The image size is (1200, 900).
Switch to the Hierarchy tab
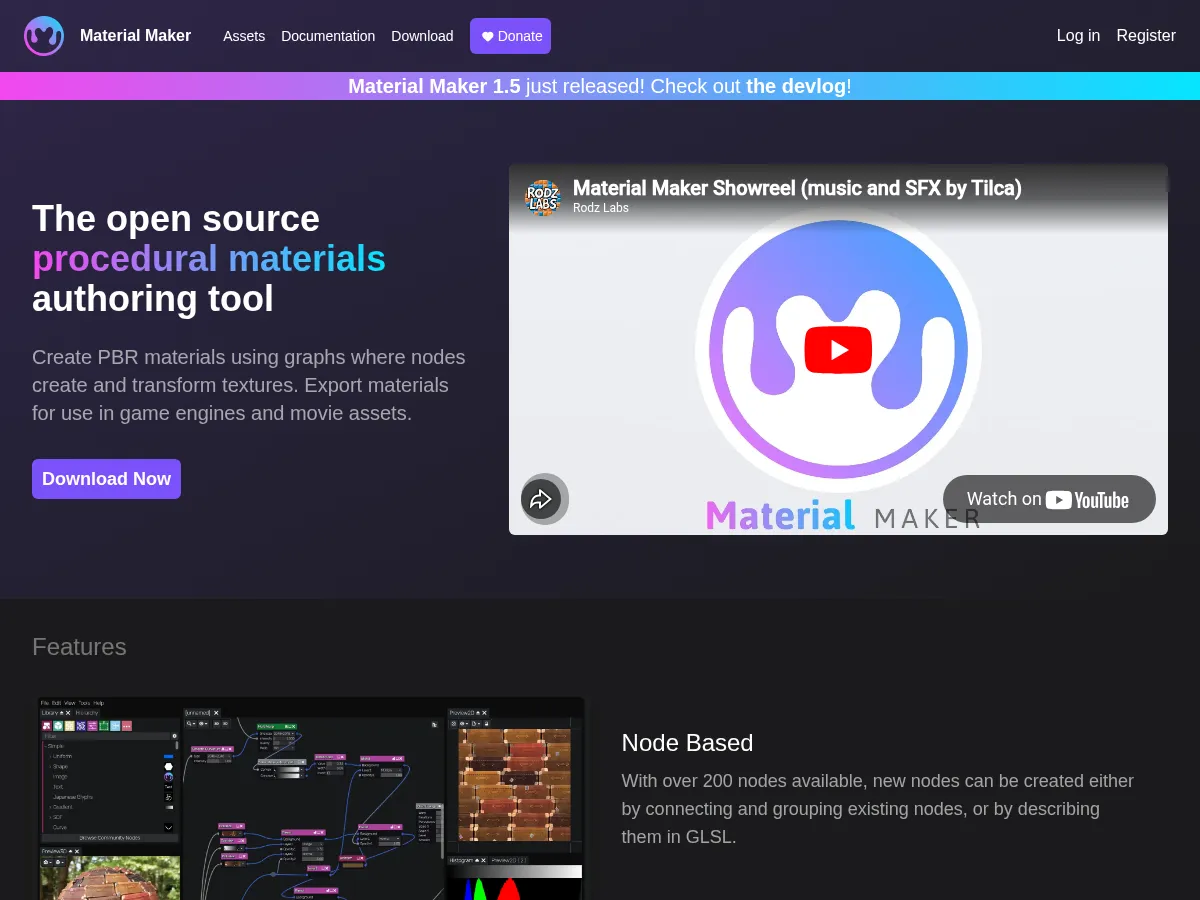click(x=87, y=713)
